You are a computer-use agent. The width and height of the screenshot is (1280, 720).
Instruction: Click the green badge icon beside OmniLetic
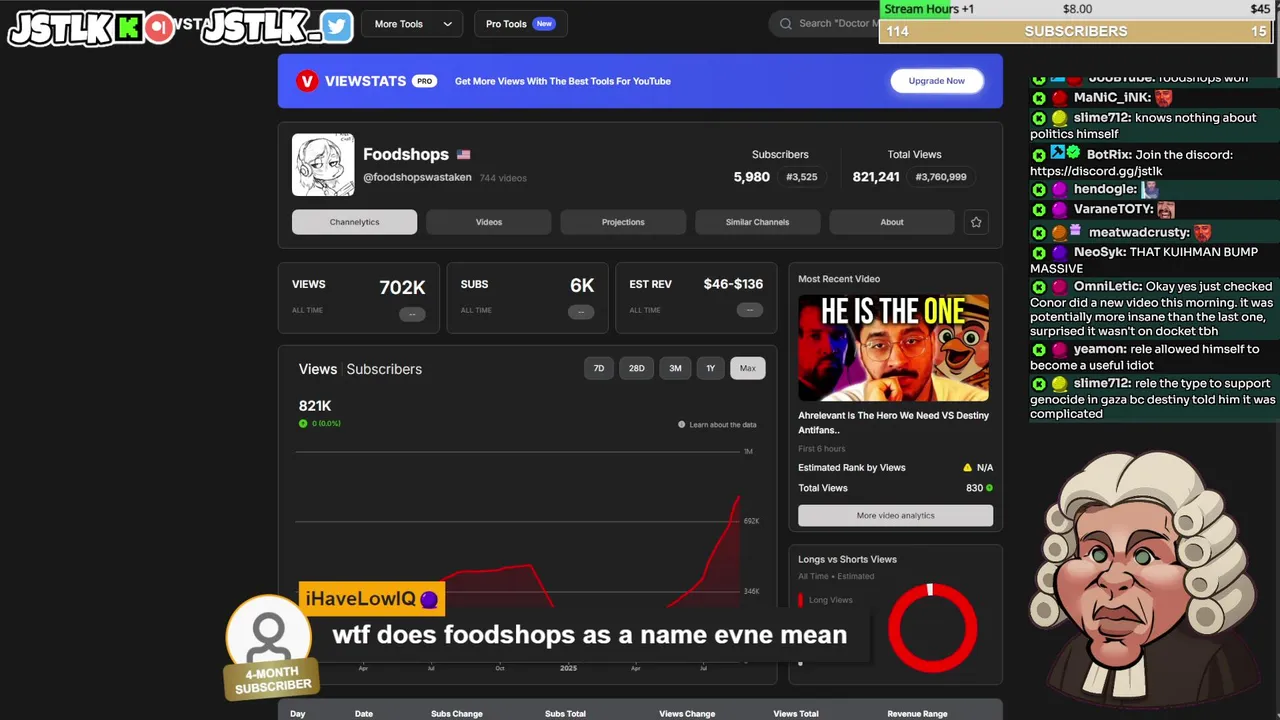coord(1039,286)
